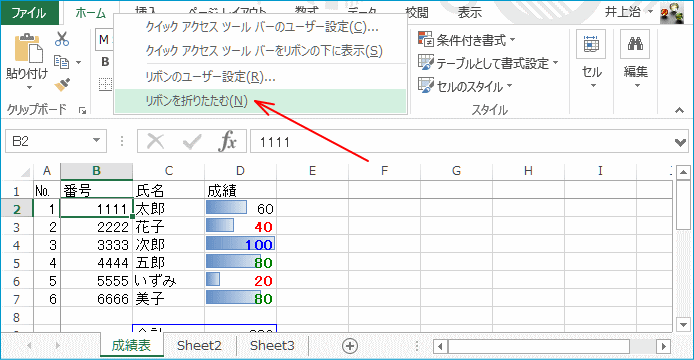The image size is (694, 360).
Task: Expand the formula bar with the chevron
Action: 680,142
